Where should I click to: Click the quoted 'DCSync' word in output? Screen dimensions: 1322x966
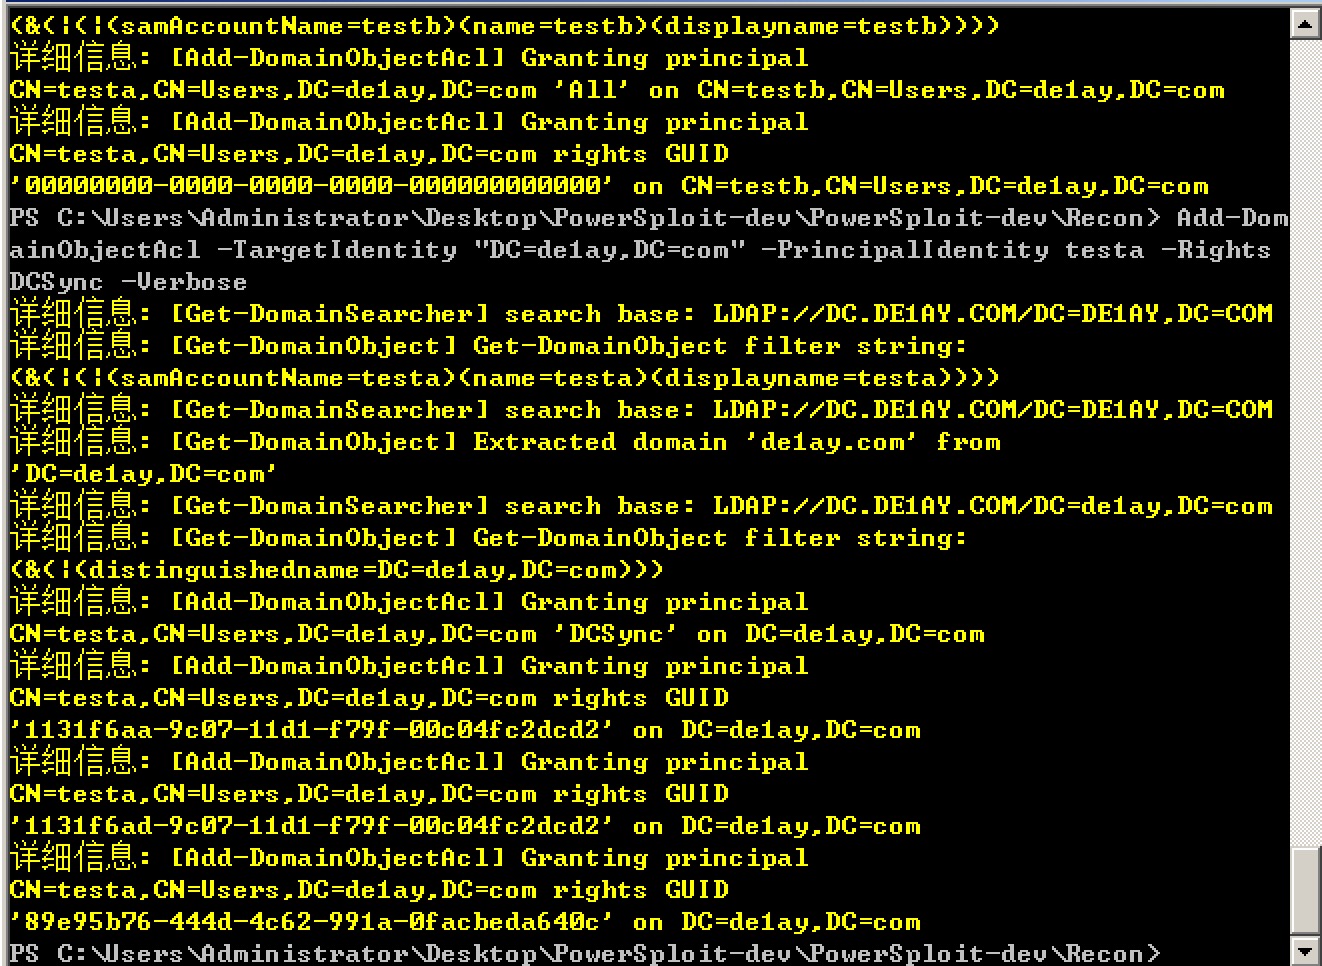coord(616,633)
